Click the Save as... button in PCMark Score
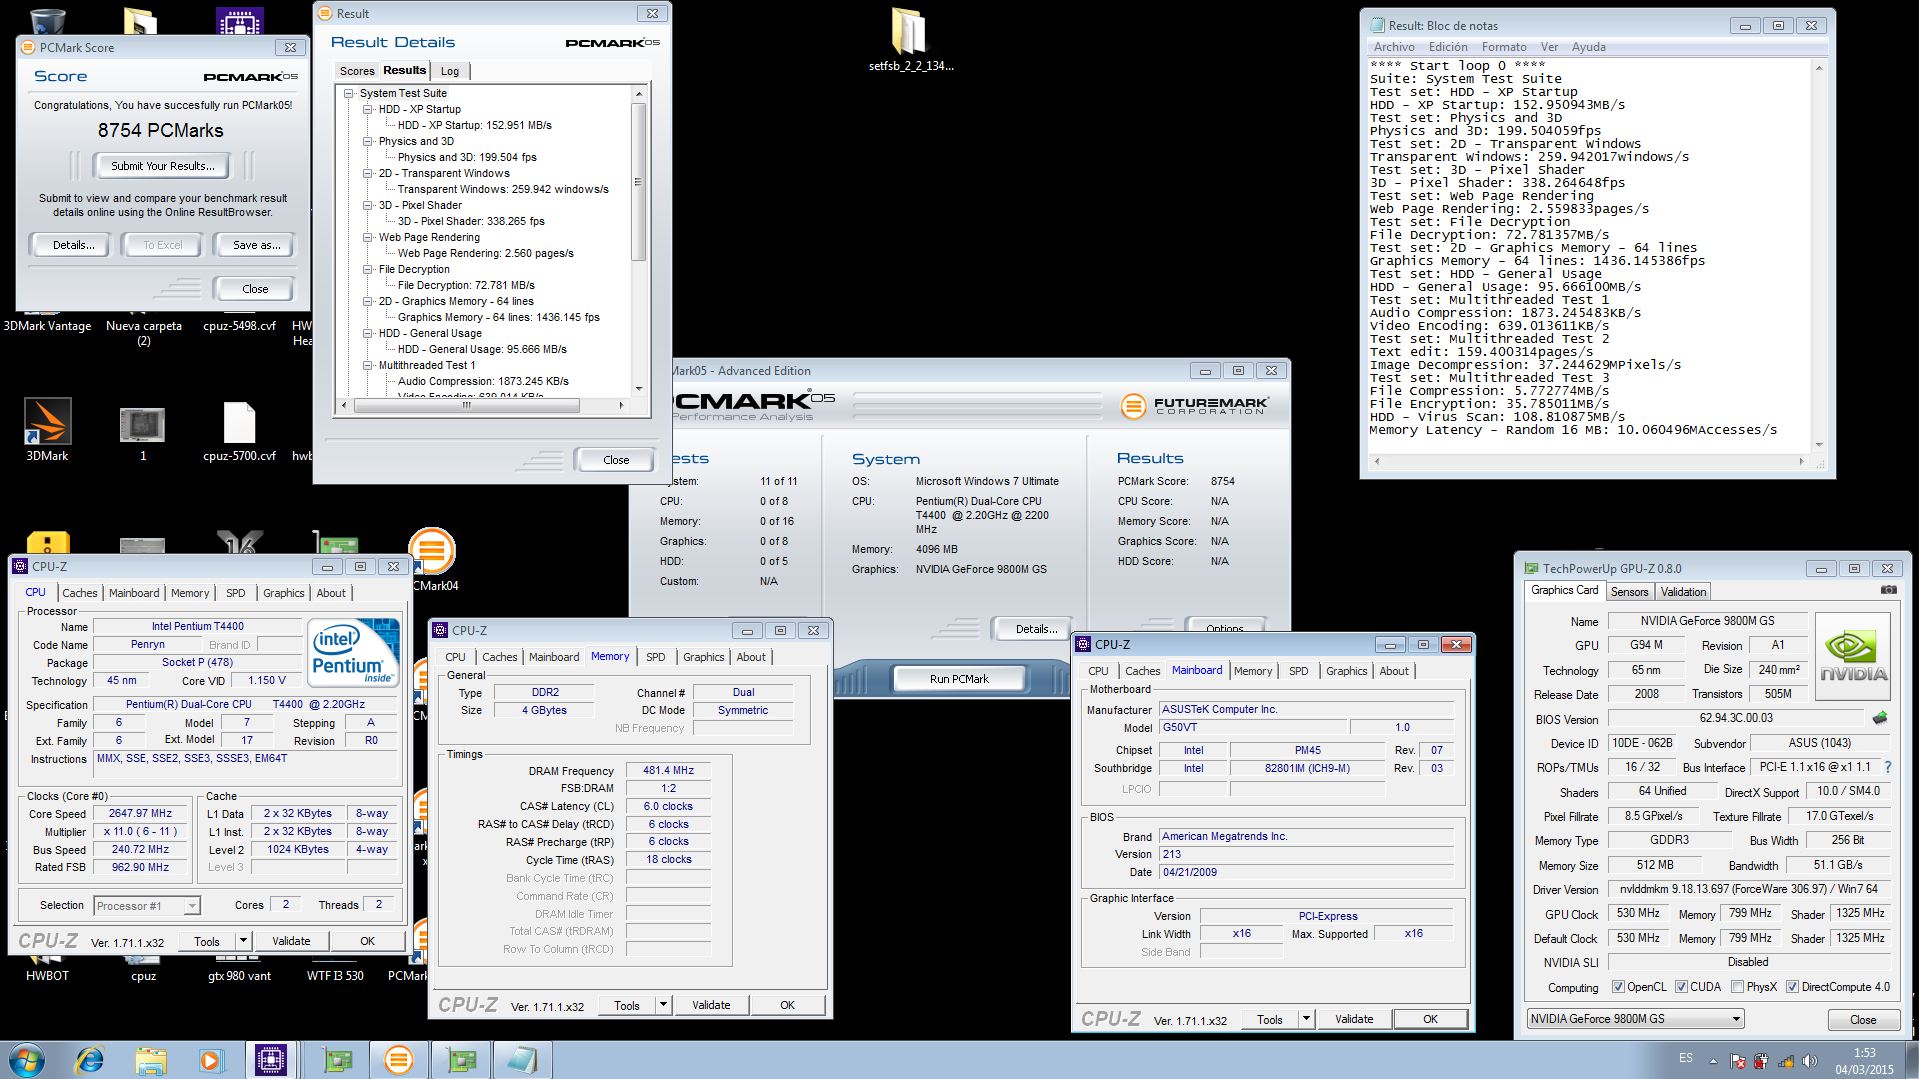Viewport: 1919px width, 1079px height. coord(256,245)
